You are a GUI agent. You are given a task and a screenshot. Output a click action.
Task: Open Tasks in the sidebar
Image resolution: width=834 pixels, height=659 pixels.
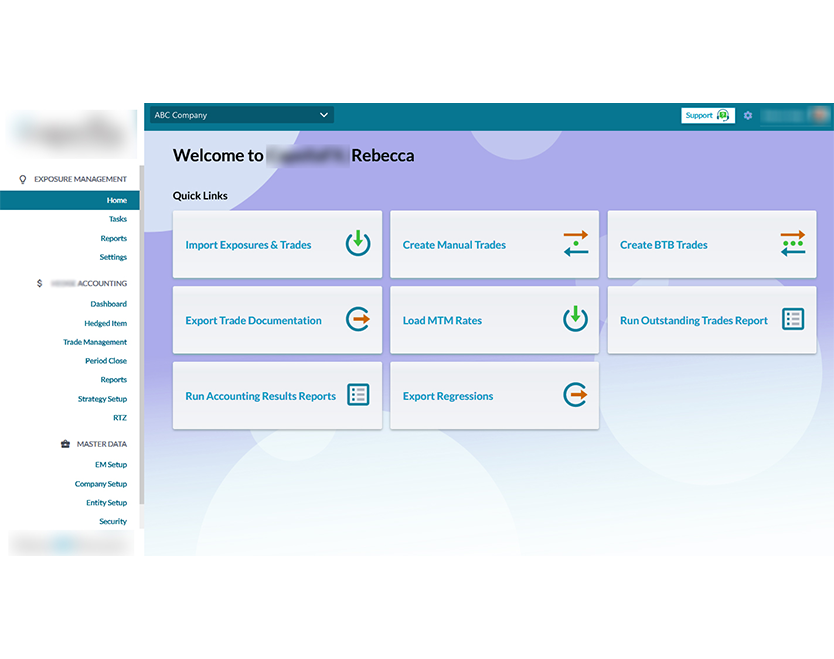click(x=117, y=219)
